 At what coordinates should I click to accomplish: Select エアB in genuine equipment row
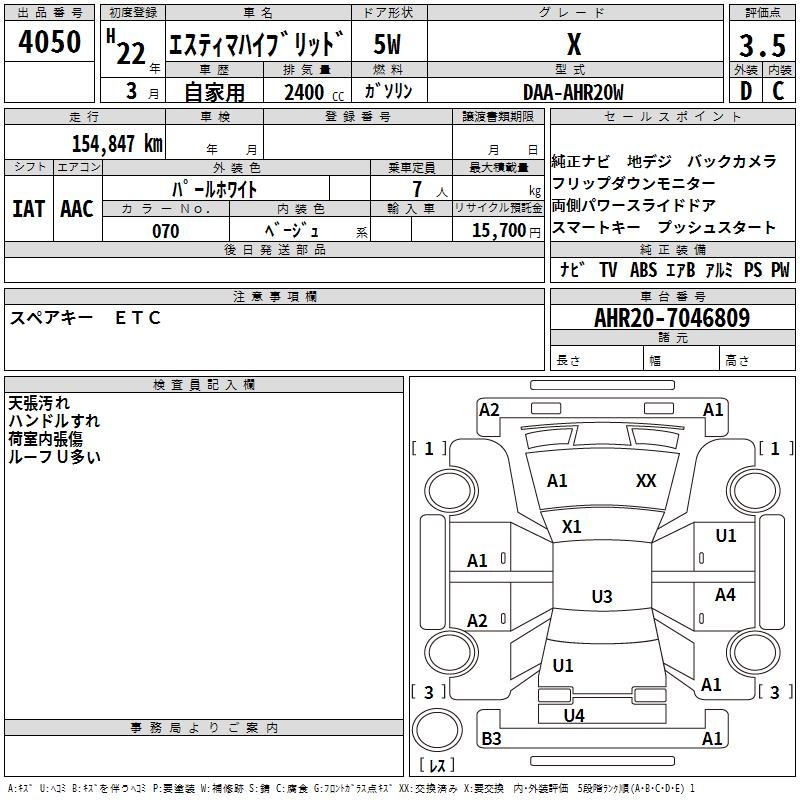click(x=681, y=269)
